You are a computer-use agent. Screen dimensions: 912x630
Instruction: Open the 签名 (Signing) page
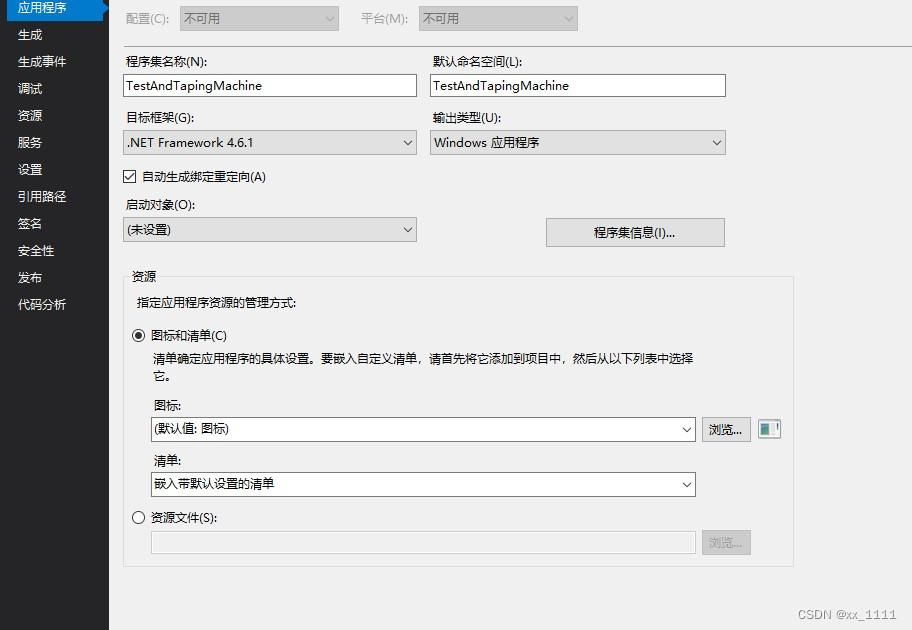click(x=30, y=224)
